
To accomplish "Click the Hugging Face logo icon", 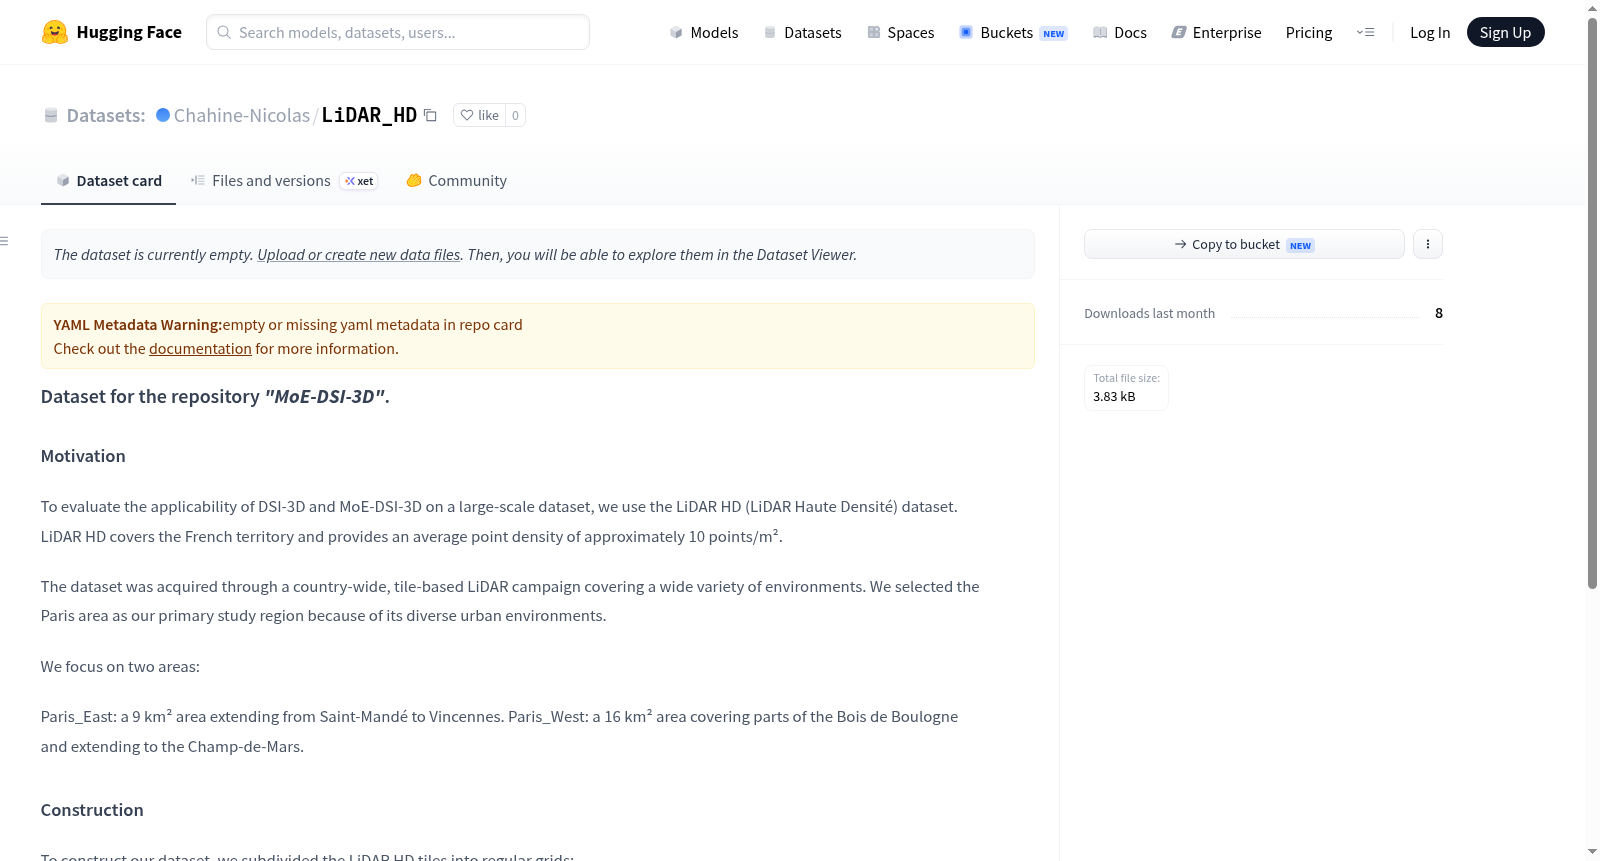I will point(55,32).
